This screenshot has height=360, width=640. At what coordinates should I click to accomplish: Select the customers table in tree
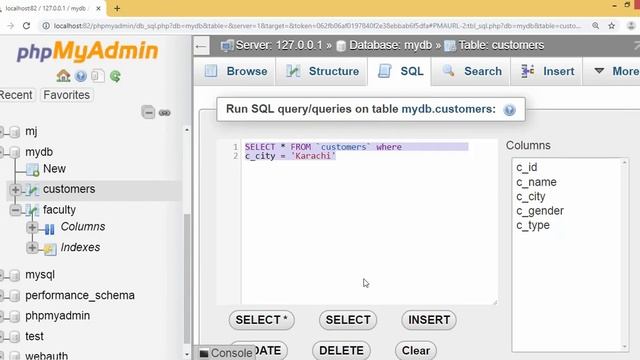click(x=69, y=189)
